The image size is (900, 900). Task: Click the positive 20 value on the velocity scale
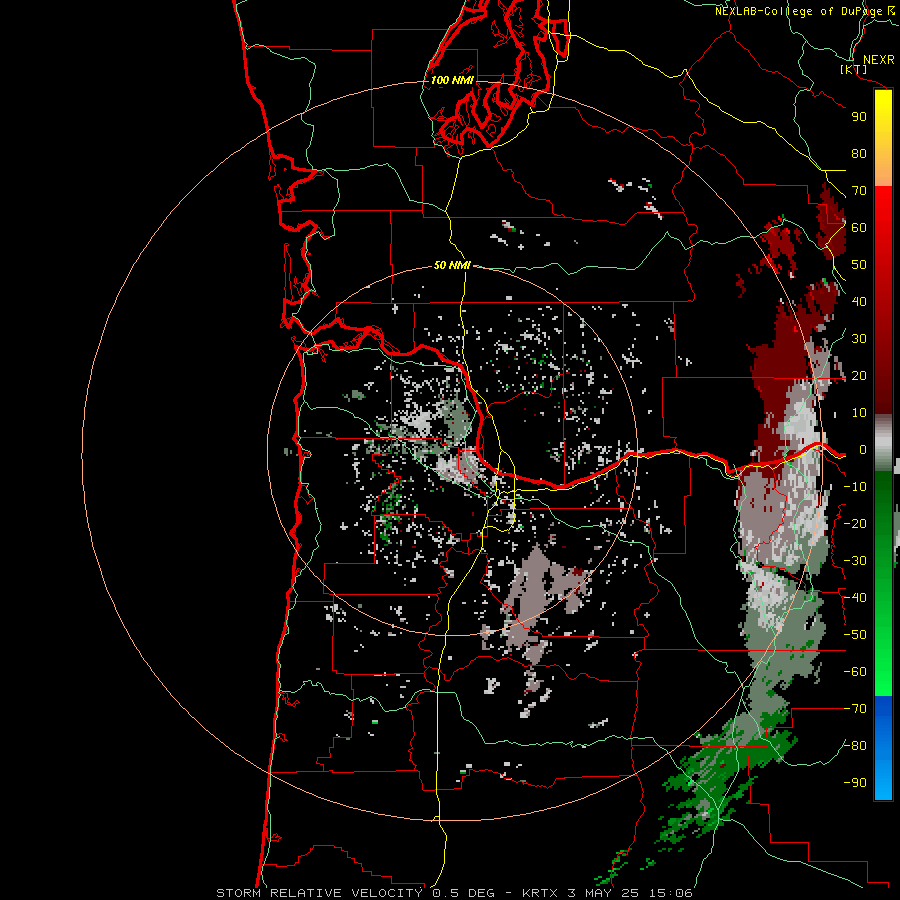859,376
